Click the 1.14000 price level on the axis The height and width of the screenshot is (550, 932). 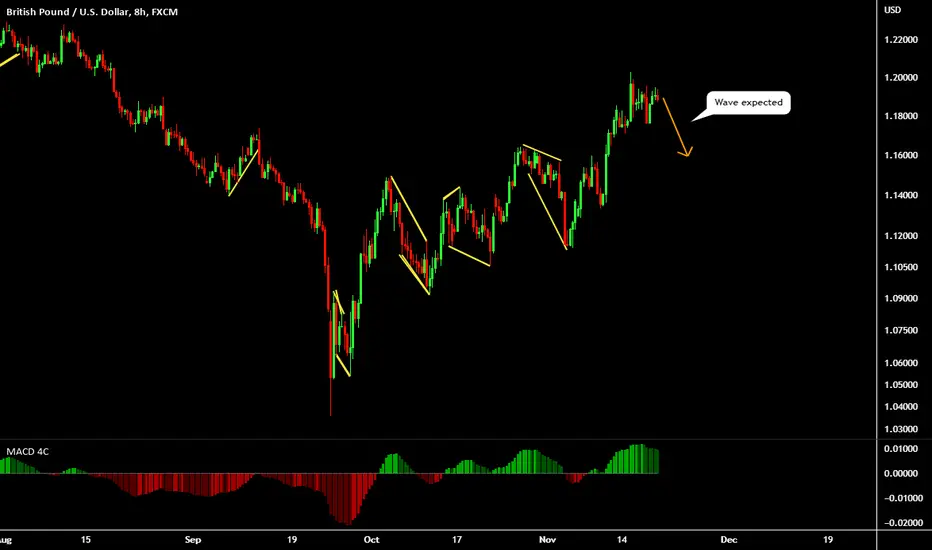(x=900, y=195)
